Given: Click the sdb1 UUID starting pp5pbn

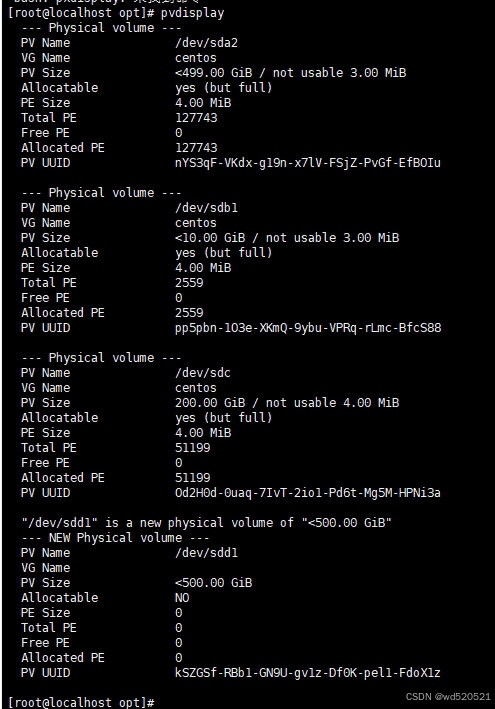Looking at the screenshot, I should (308, 328).
